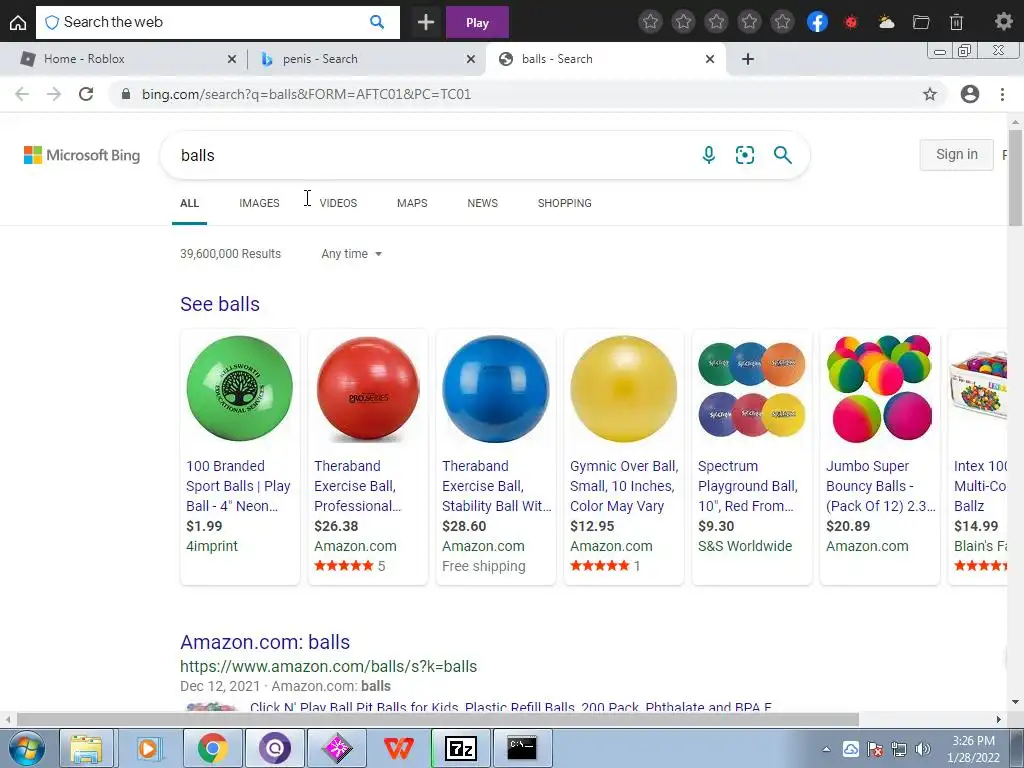Reload the current page
Screen dimensions: 1024x768
point(86,94)
